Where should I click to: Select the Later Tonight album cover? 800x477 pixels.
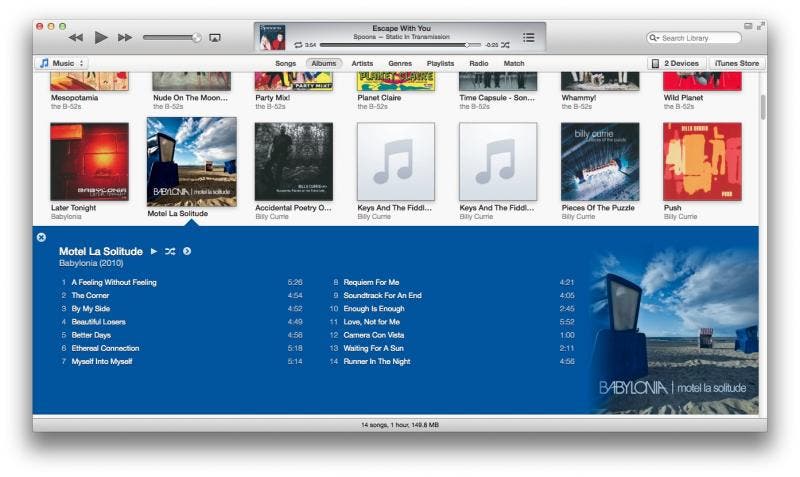[89, 162]
